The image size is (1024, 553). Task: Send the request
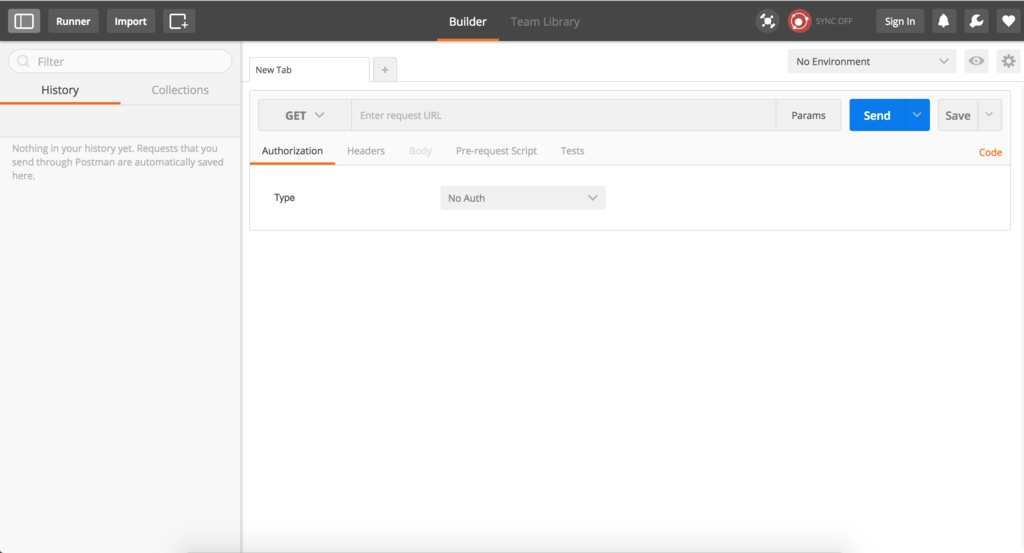point(877,115)
